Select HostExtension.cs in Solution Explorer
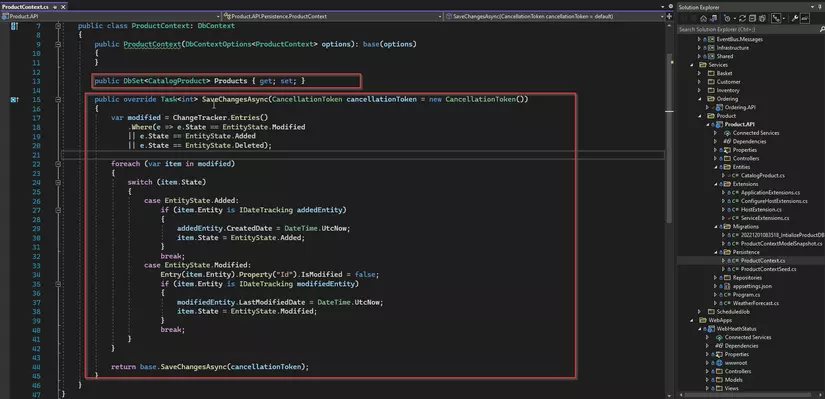Screen dimensions: 825x399 [x=761, y=210]
